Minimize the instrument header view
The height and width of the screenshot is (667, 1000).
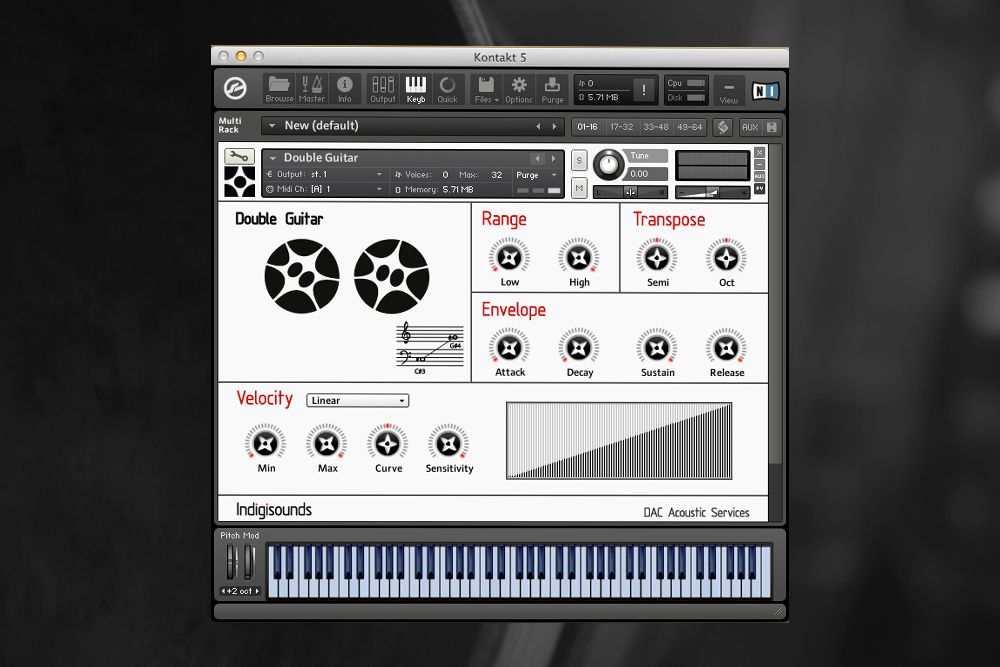point(760,165)
